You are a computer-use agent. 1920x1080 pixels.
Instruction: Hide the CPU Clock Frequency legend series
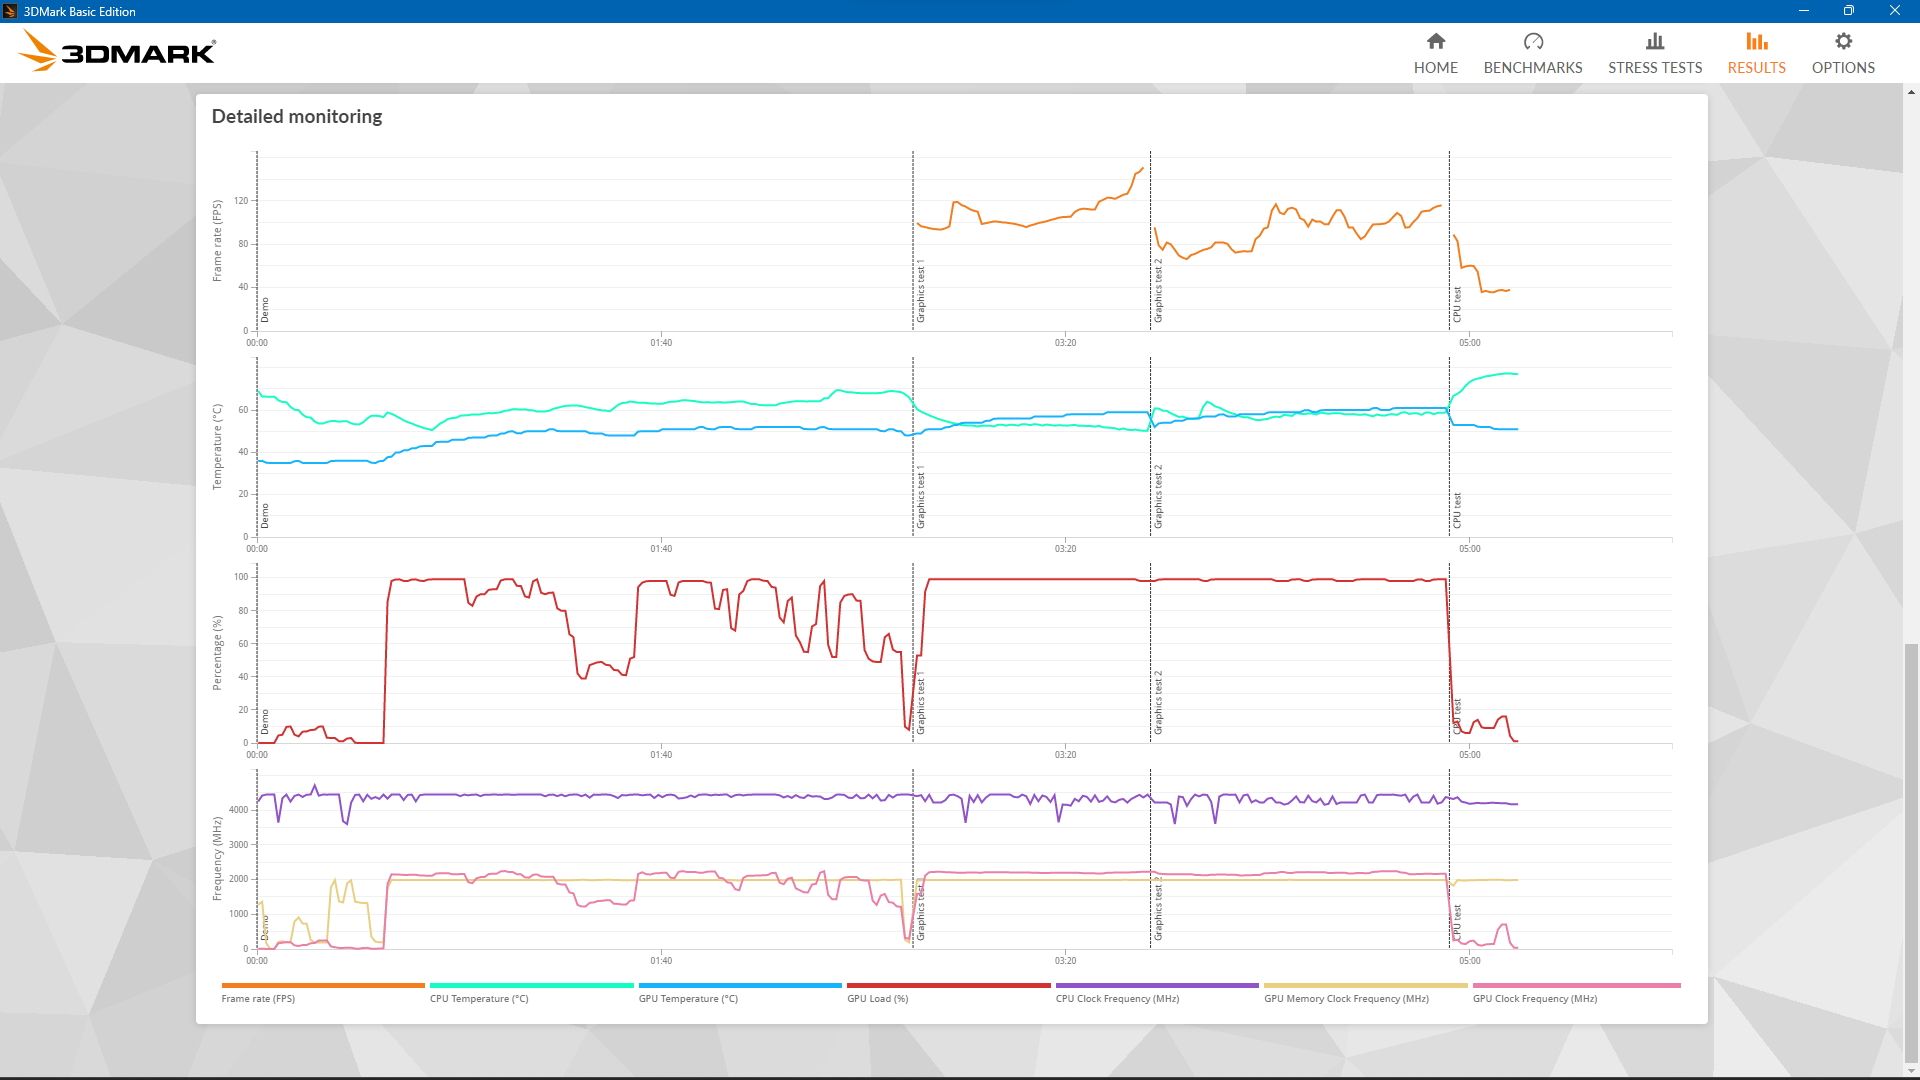1117,998
